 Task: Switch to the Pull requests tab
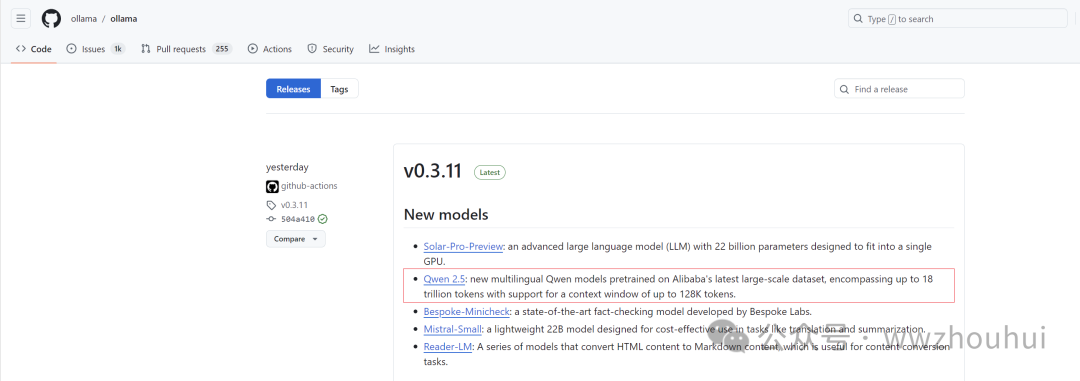pyautogui.click(x=186, y=49)
